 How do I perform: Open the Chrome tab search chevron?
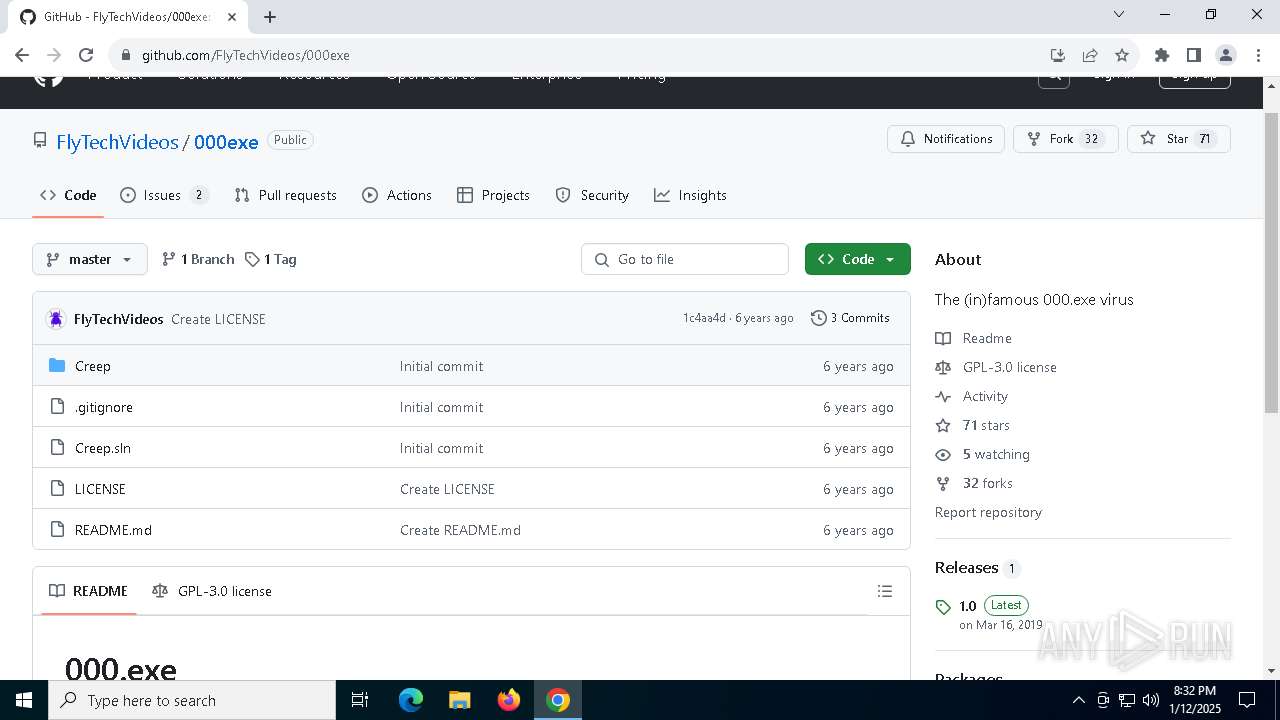[x=1119, y=15]
